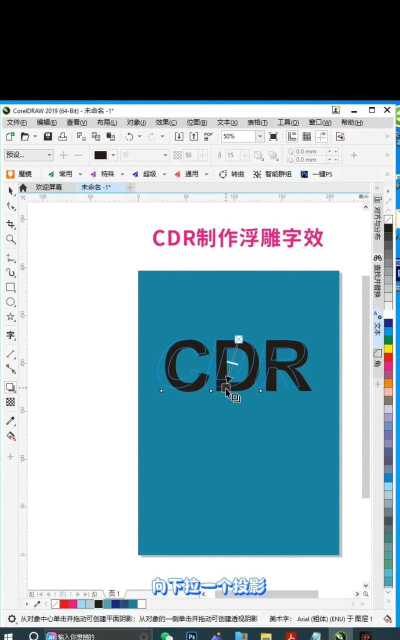The width and height of the screenshot is (400, 640).
Task: Select the Polygon star tool
Action: coord(11,317)
